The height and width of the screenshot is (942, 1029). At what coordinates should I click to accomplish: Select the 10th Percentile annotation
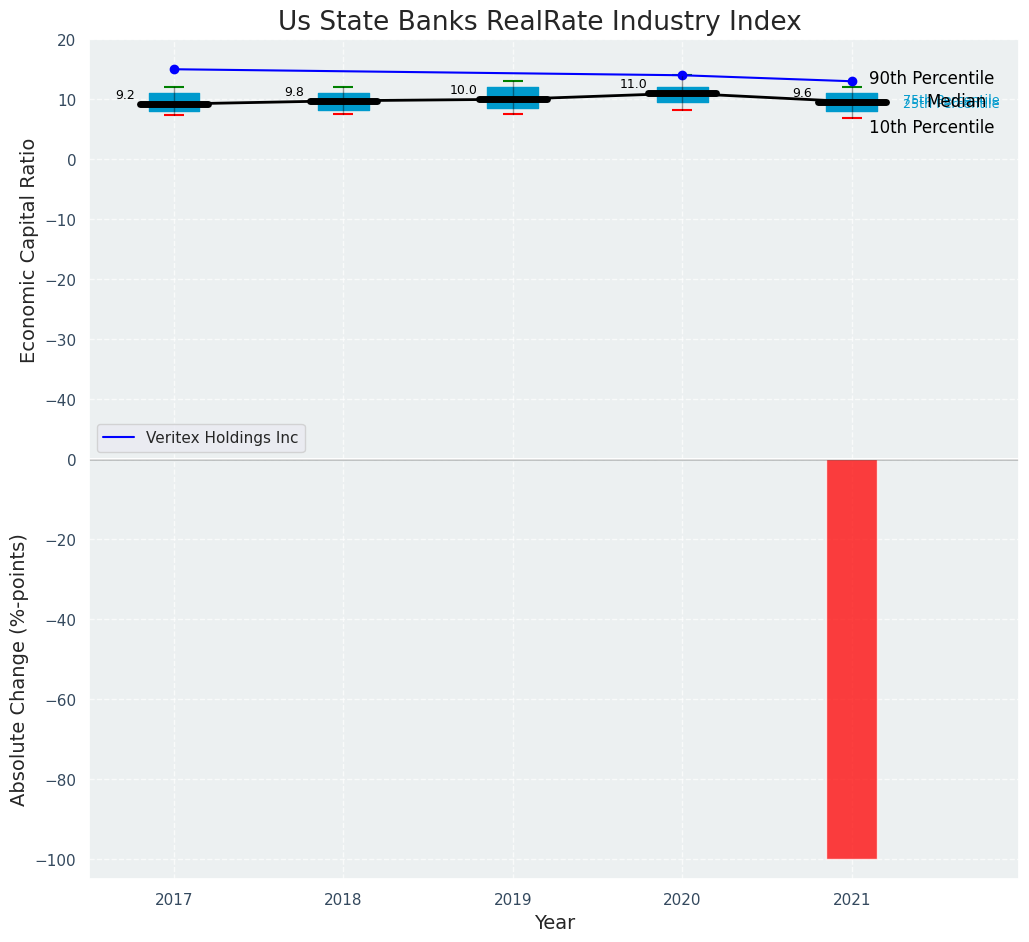point(931,127)
